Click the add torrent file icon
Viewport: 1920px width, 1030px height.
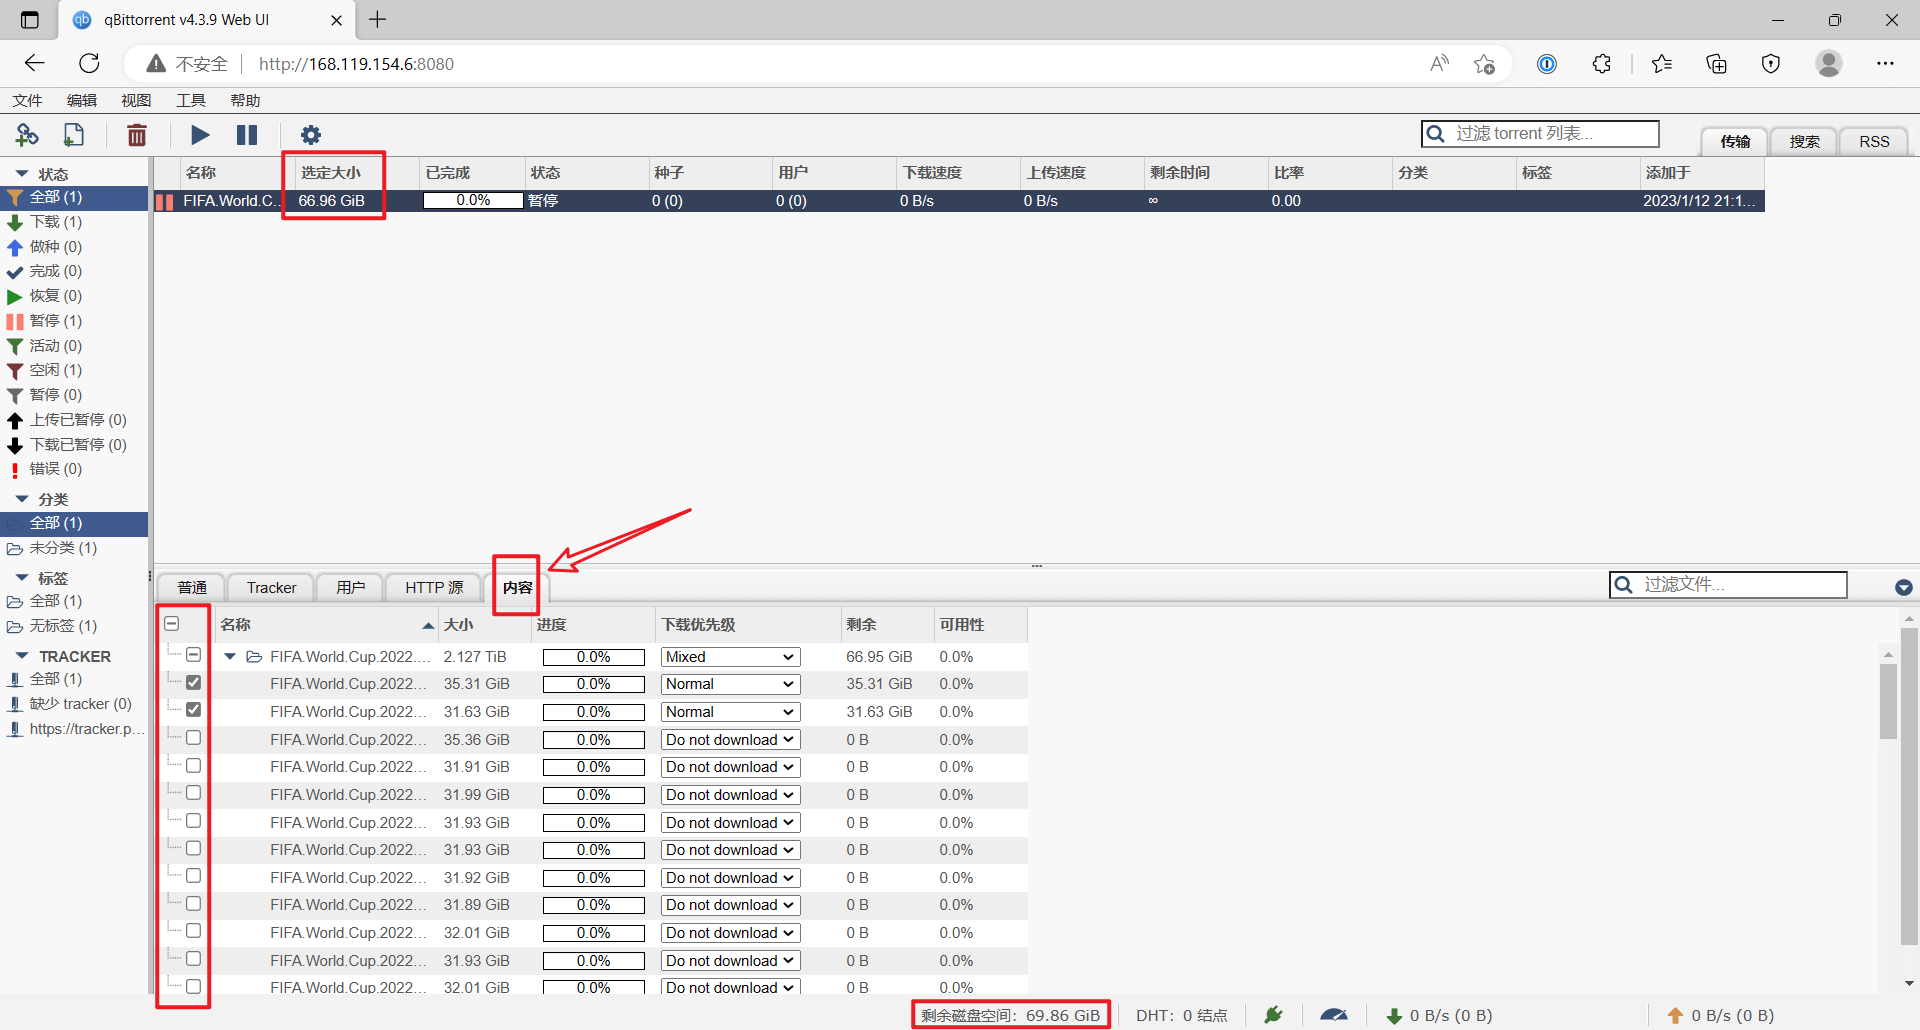click(x=74, y=135)
